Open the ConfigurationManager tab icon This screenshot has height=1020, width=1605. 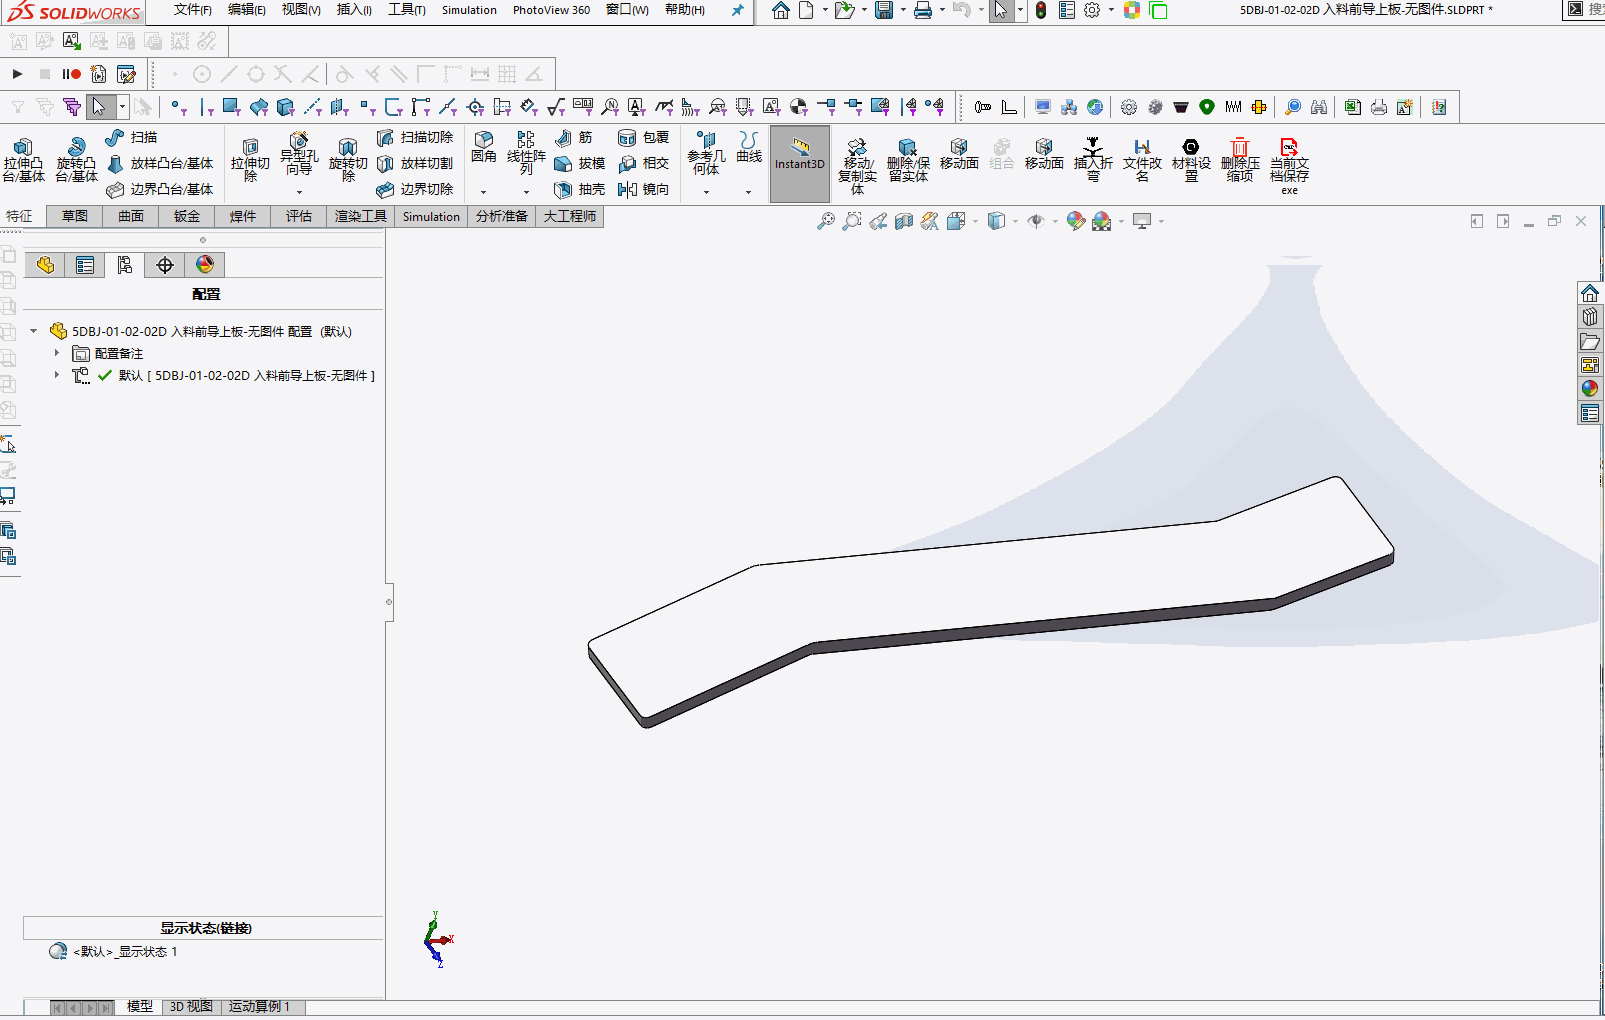(x=125, y=264)
